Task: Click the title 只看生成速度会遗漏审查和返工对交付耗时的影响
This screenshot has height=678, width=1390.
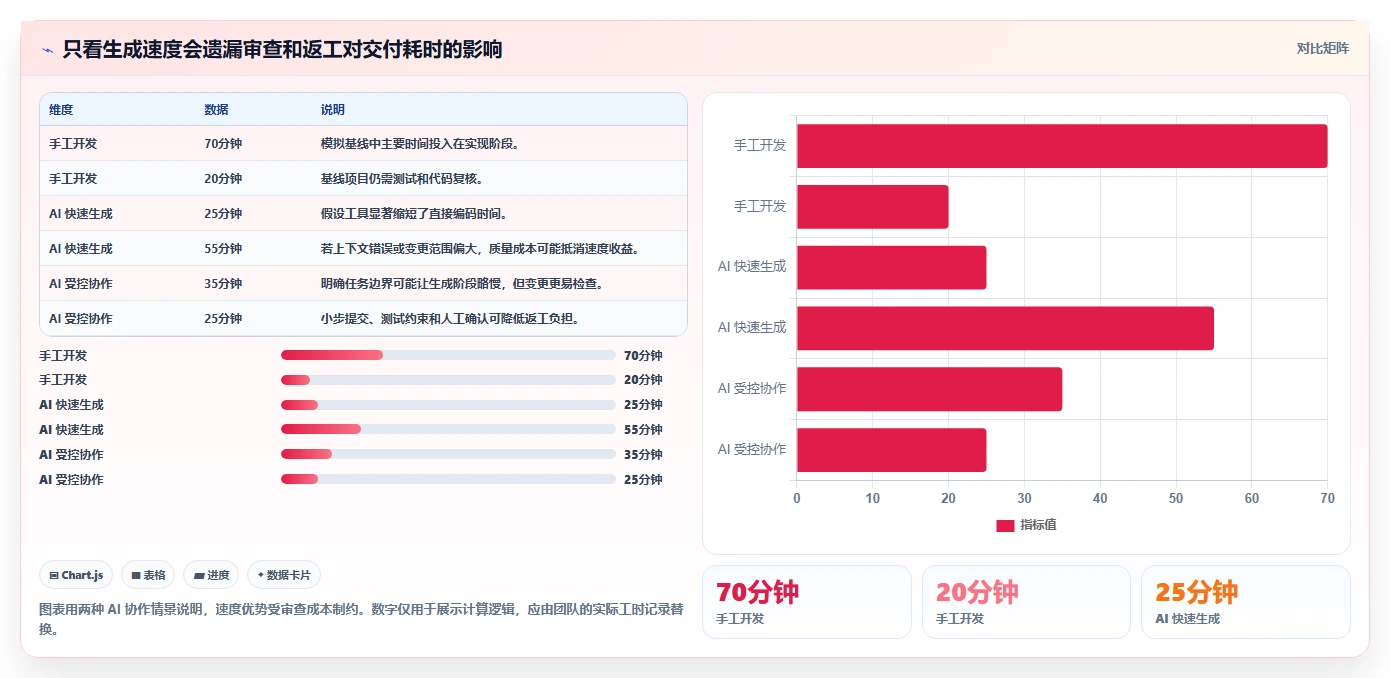Action: 282,49
